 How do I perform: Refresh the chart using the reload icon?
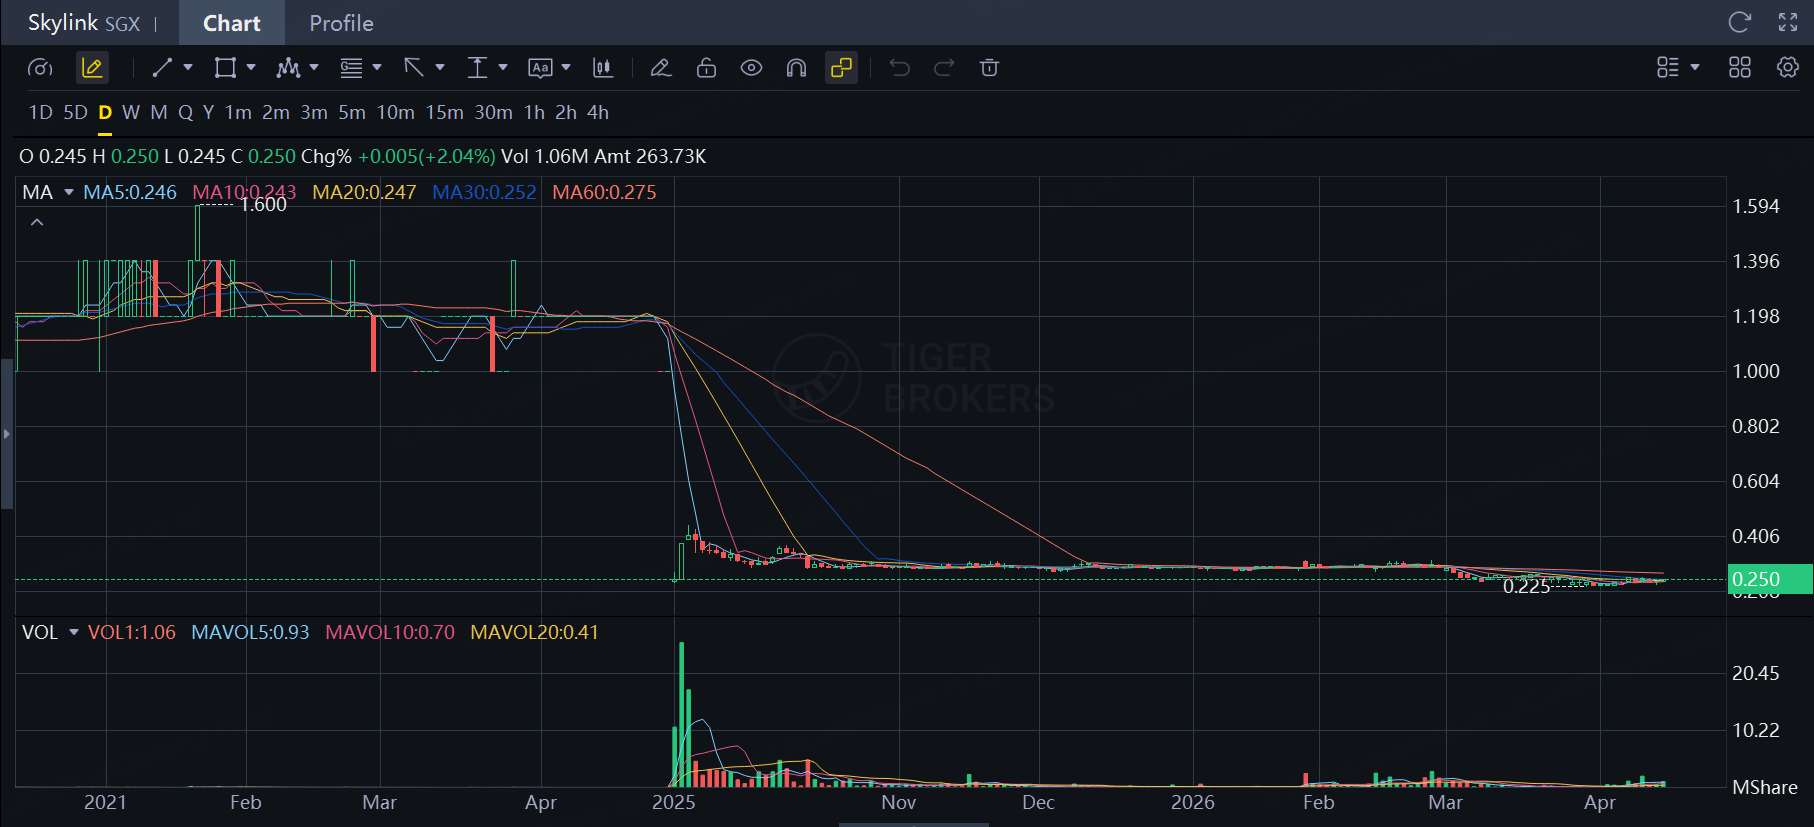point(1740,22)
